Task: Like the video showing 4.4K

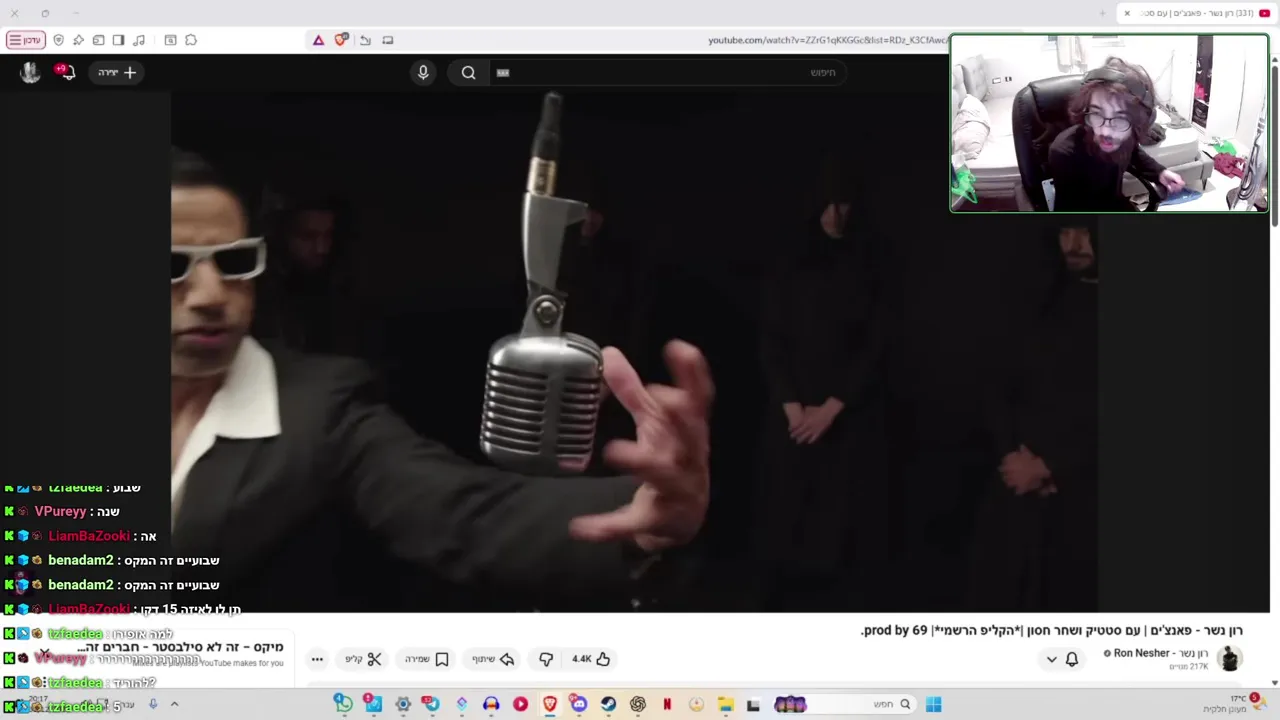Action: (590, 659)
